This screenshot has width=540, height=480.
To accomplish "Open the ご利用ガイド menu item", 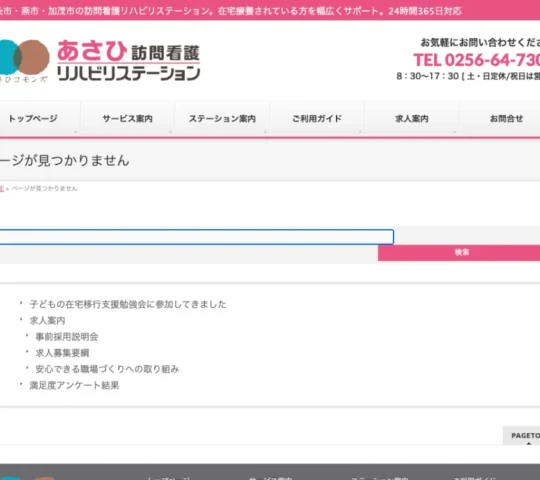I will [317, 119].
